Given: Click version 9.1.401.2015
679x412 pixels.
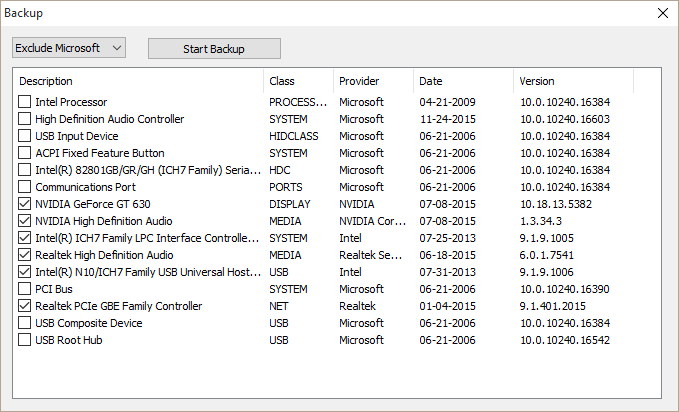Looking at the screenshot, I should pyautogui.click(x=553, y=306).
